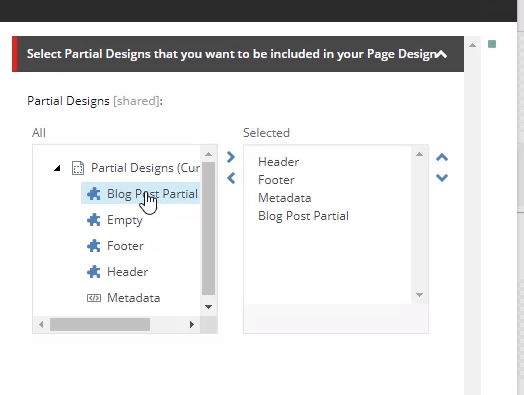524x395 pixels.
Task: Move item right to Selected list
Action: coord(231,157)
